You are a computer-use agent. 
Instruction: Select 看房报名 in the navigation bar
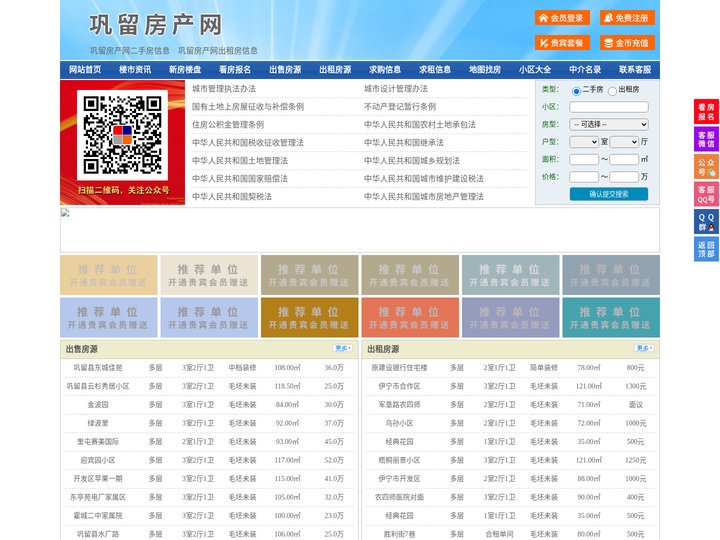(x=235, y=70)
